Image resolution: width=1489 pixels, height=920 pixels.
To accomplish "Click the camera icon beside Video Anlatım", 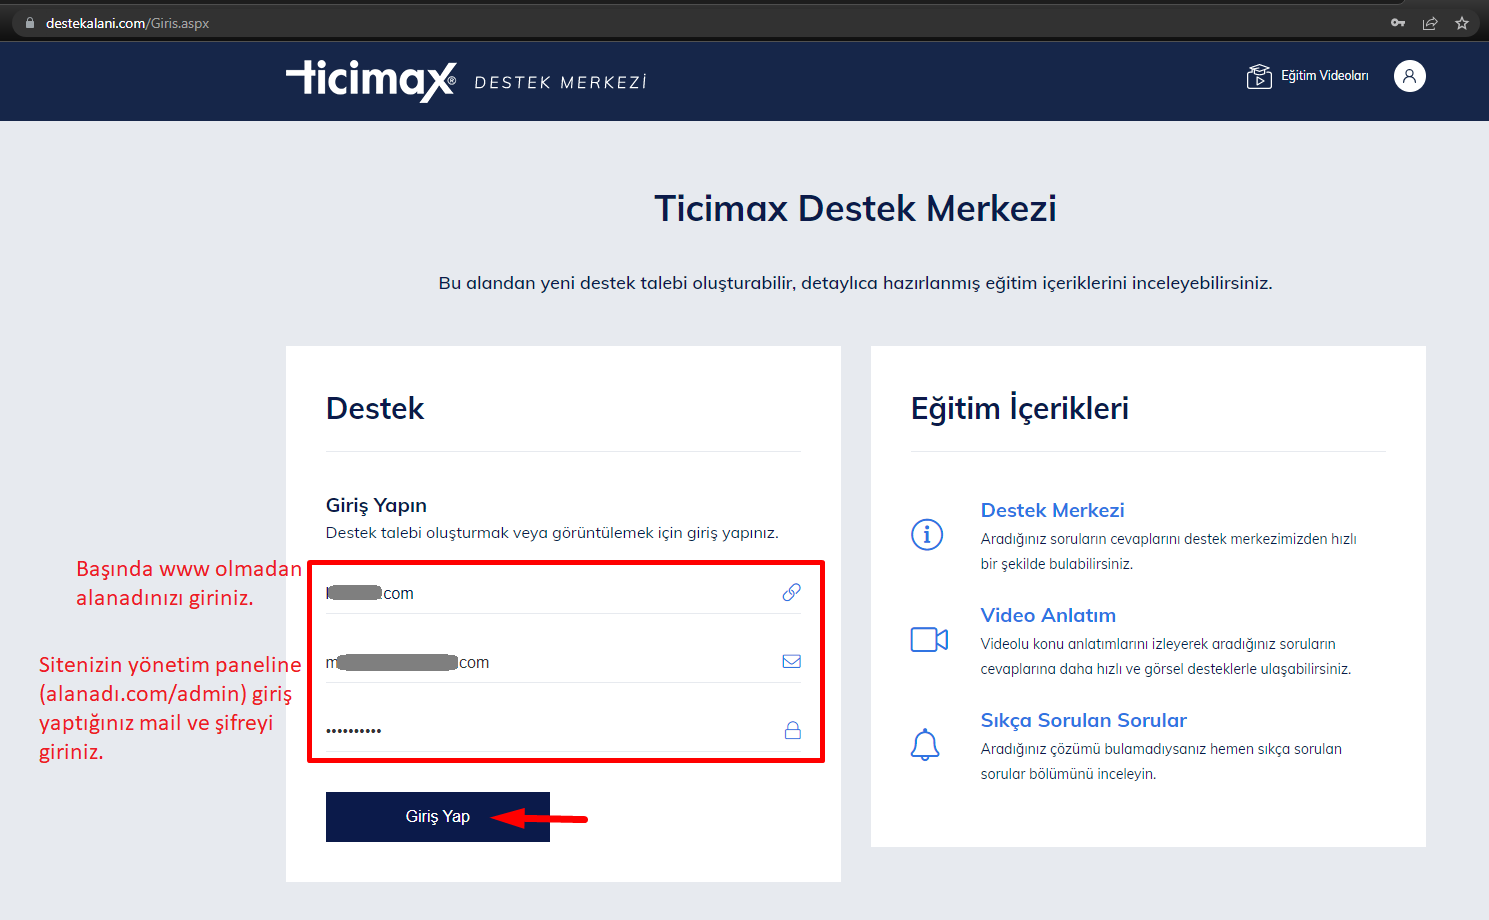I will point(929,639).
